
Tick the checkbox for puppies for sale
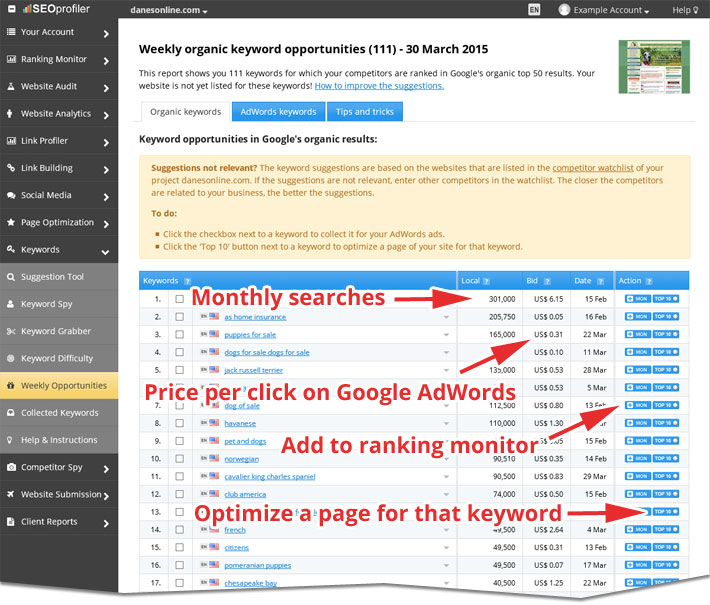coord(180,335)
